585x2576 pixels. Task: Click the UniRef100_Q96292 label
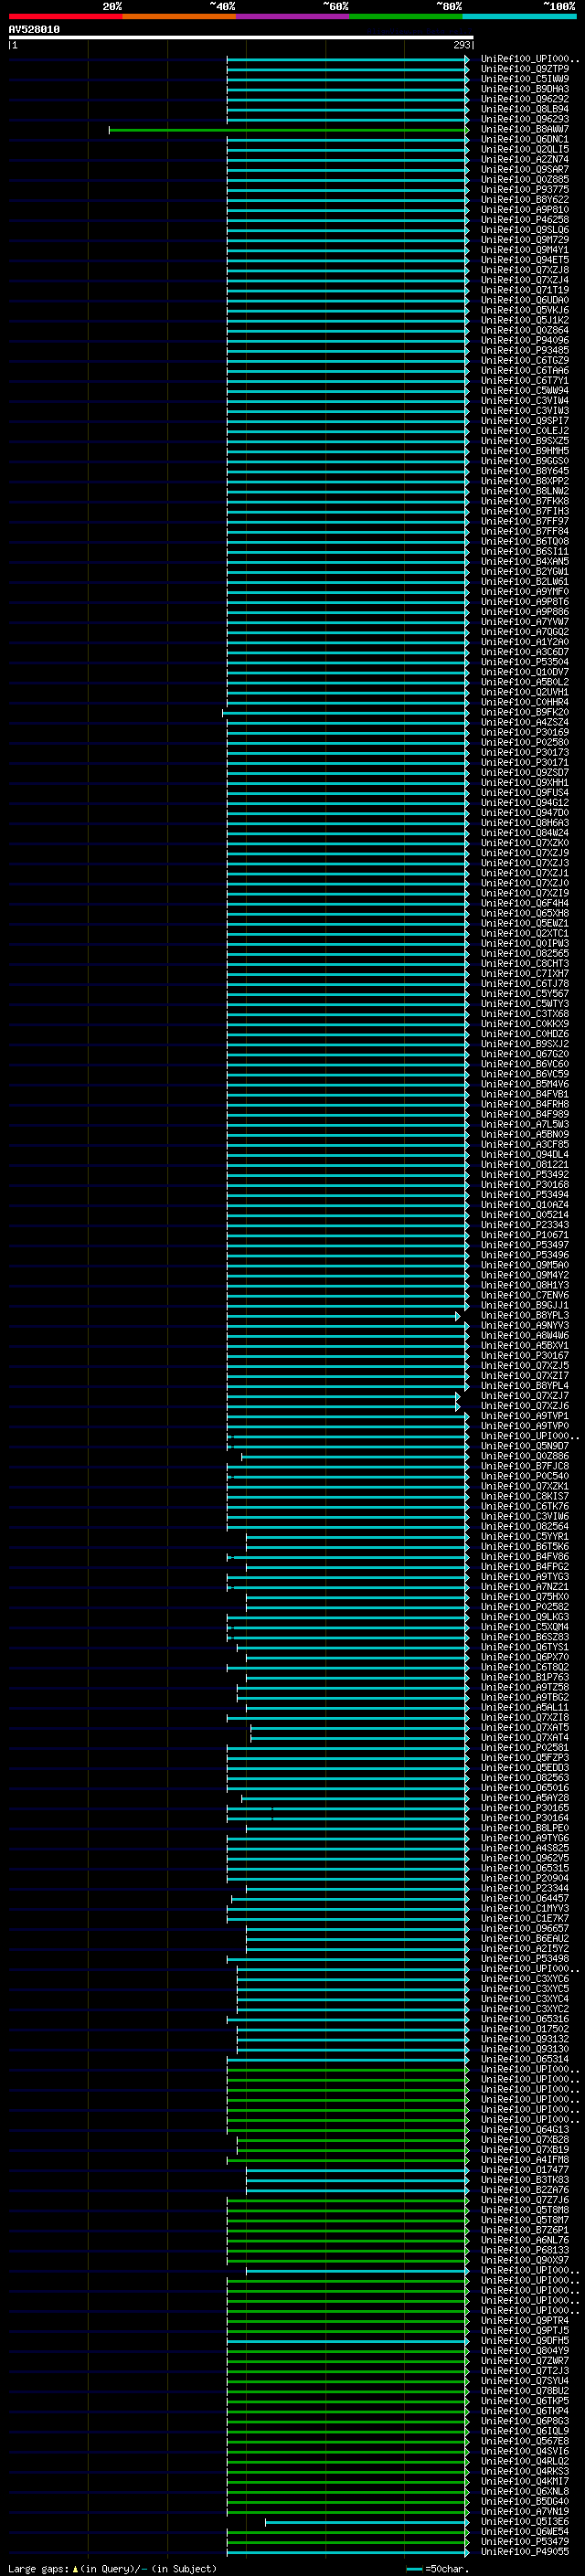(525, 99)
